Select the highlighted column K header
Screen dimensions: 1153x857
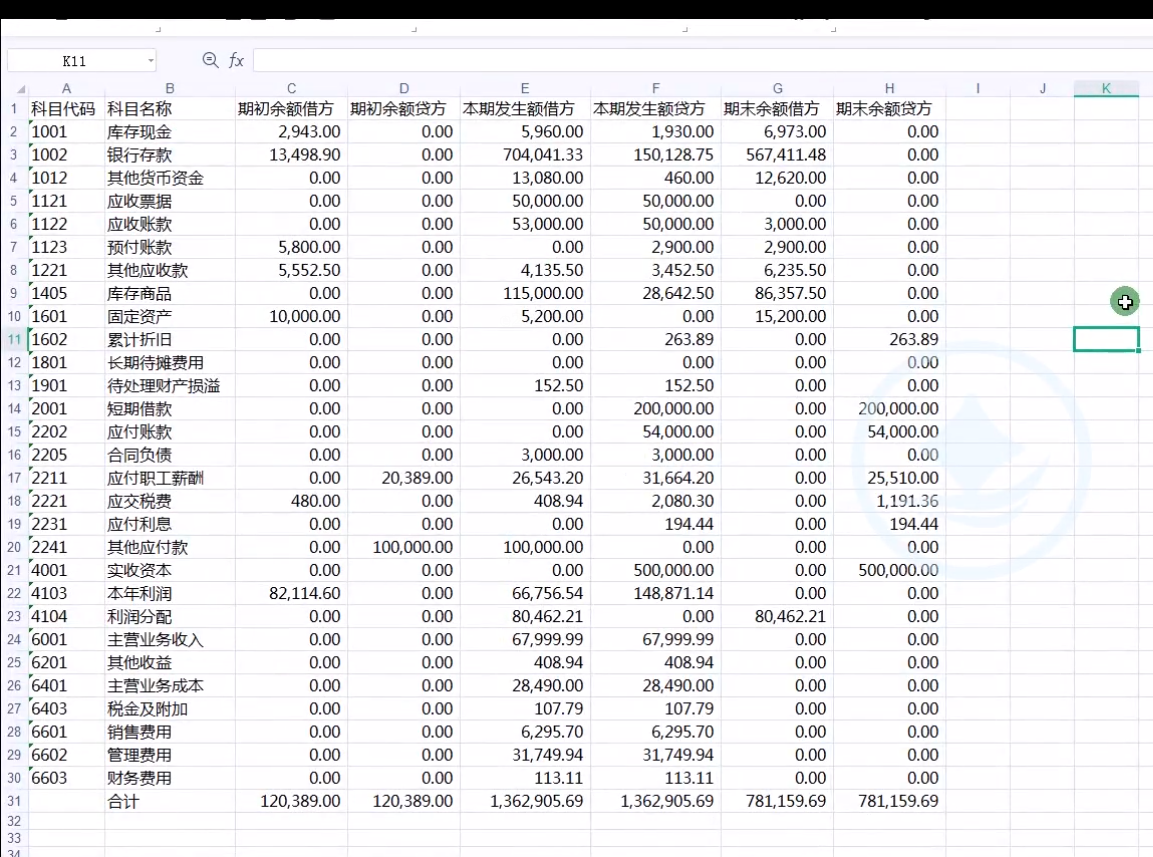[x=1106, y=89]
